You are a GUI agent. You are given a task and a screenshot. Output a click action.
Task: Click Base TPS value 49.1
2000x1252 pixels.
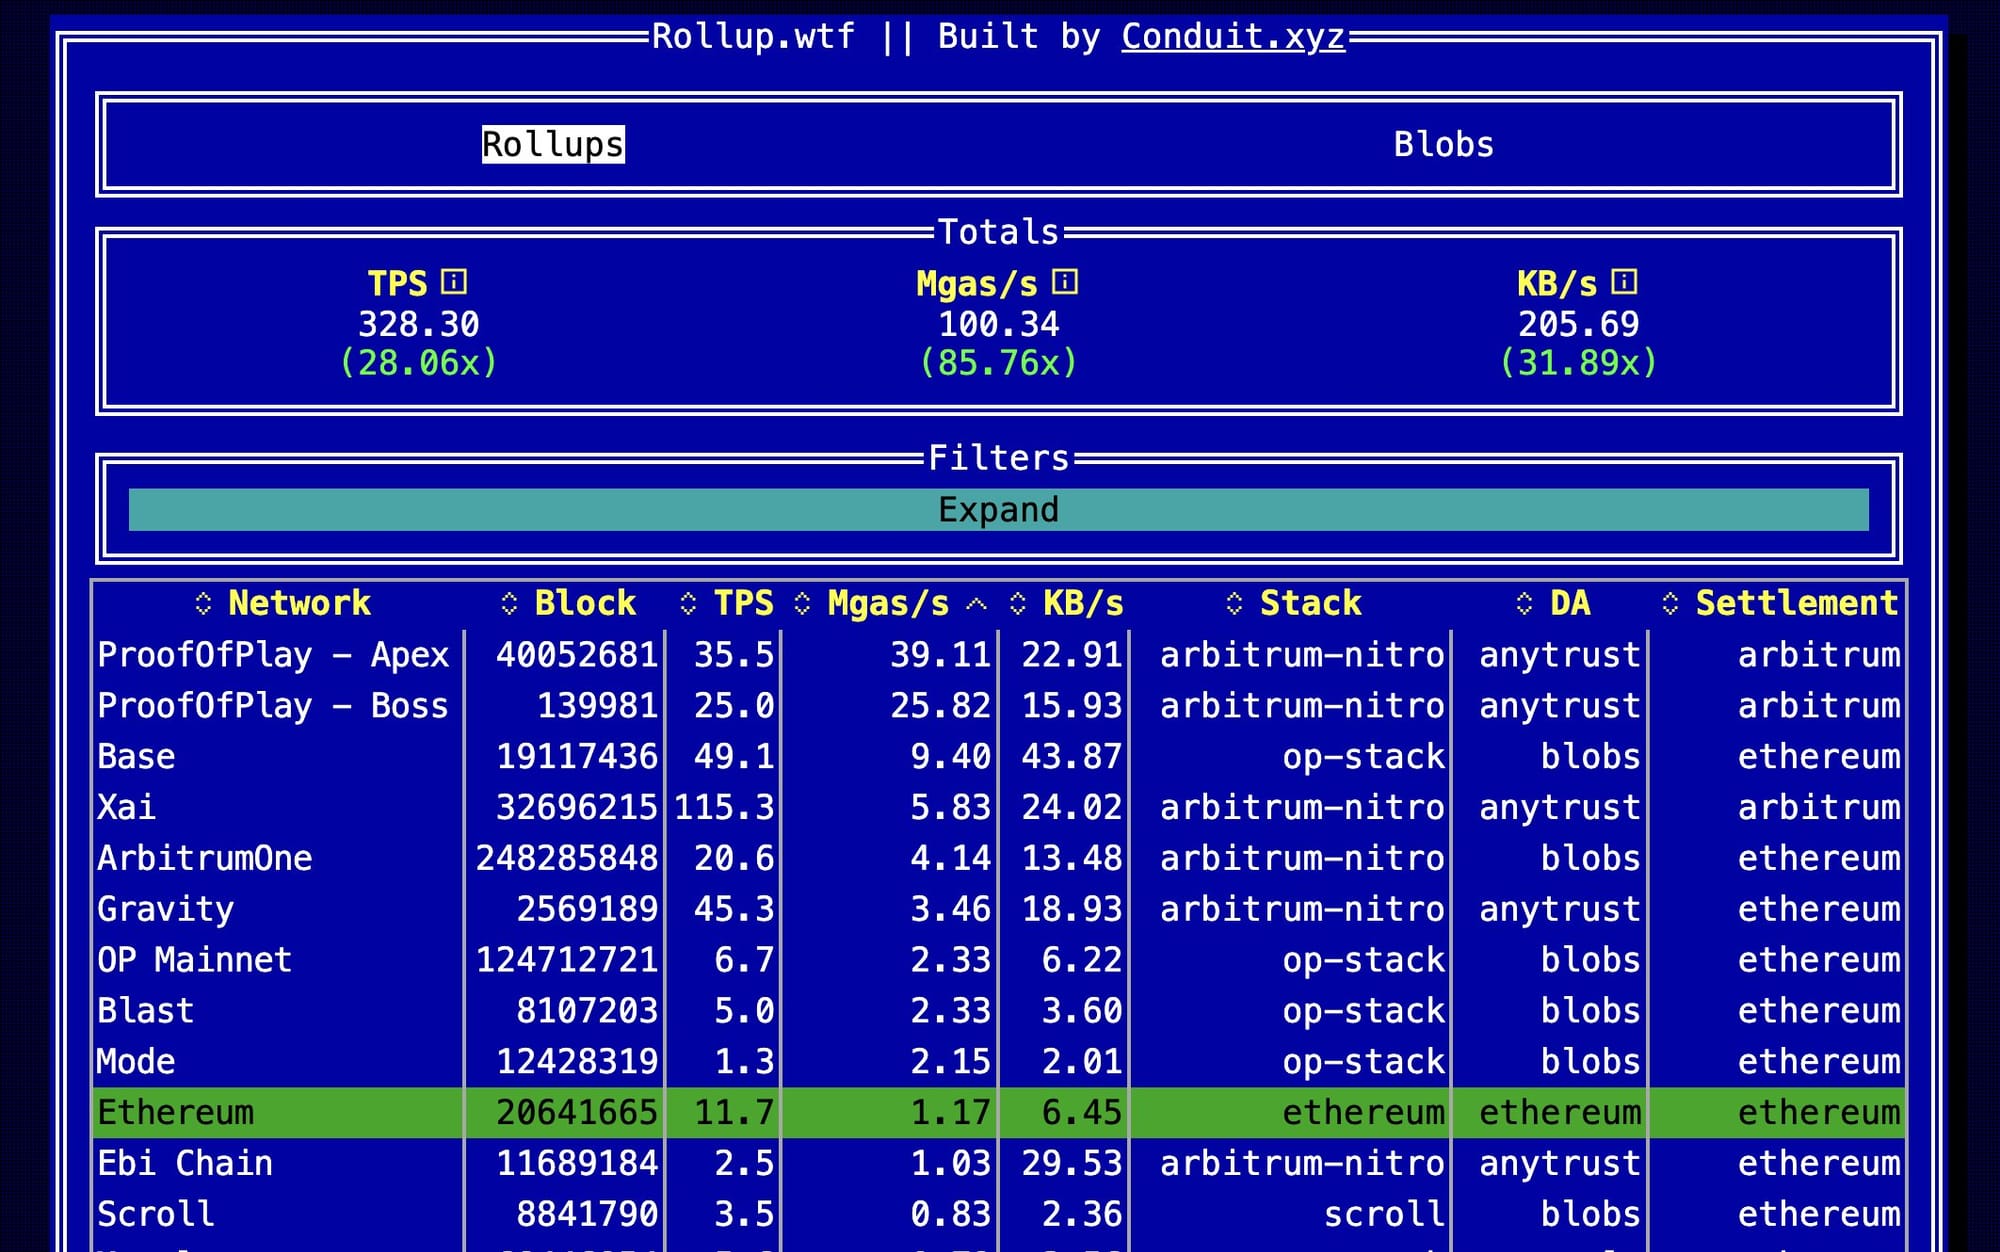click(x=735, y=757)
